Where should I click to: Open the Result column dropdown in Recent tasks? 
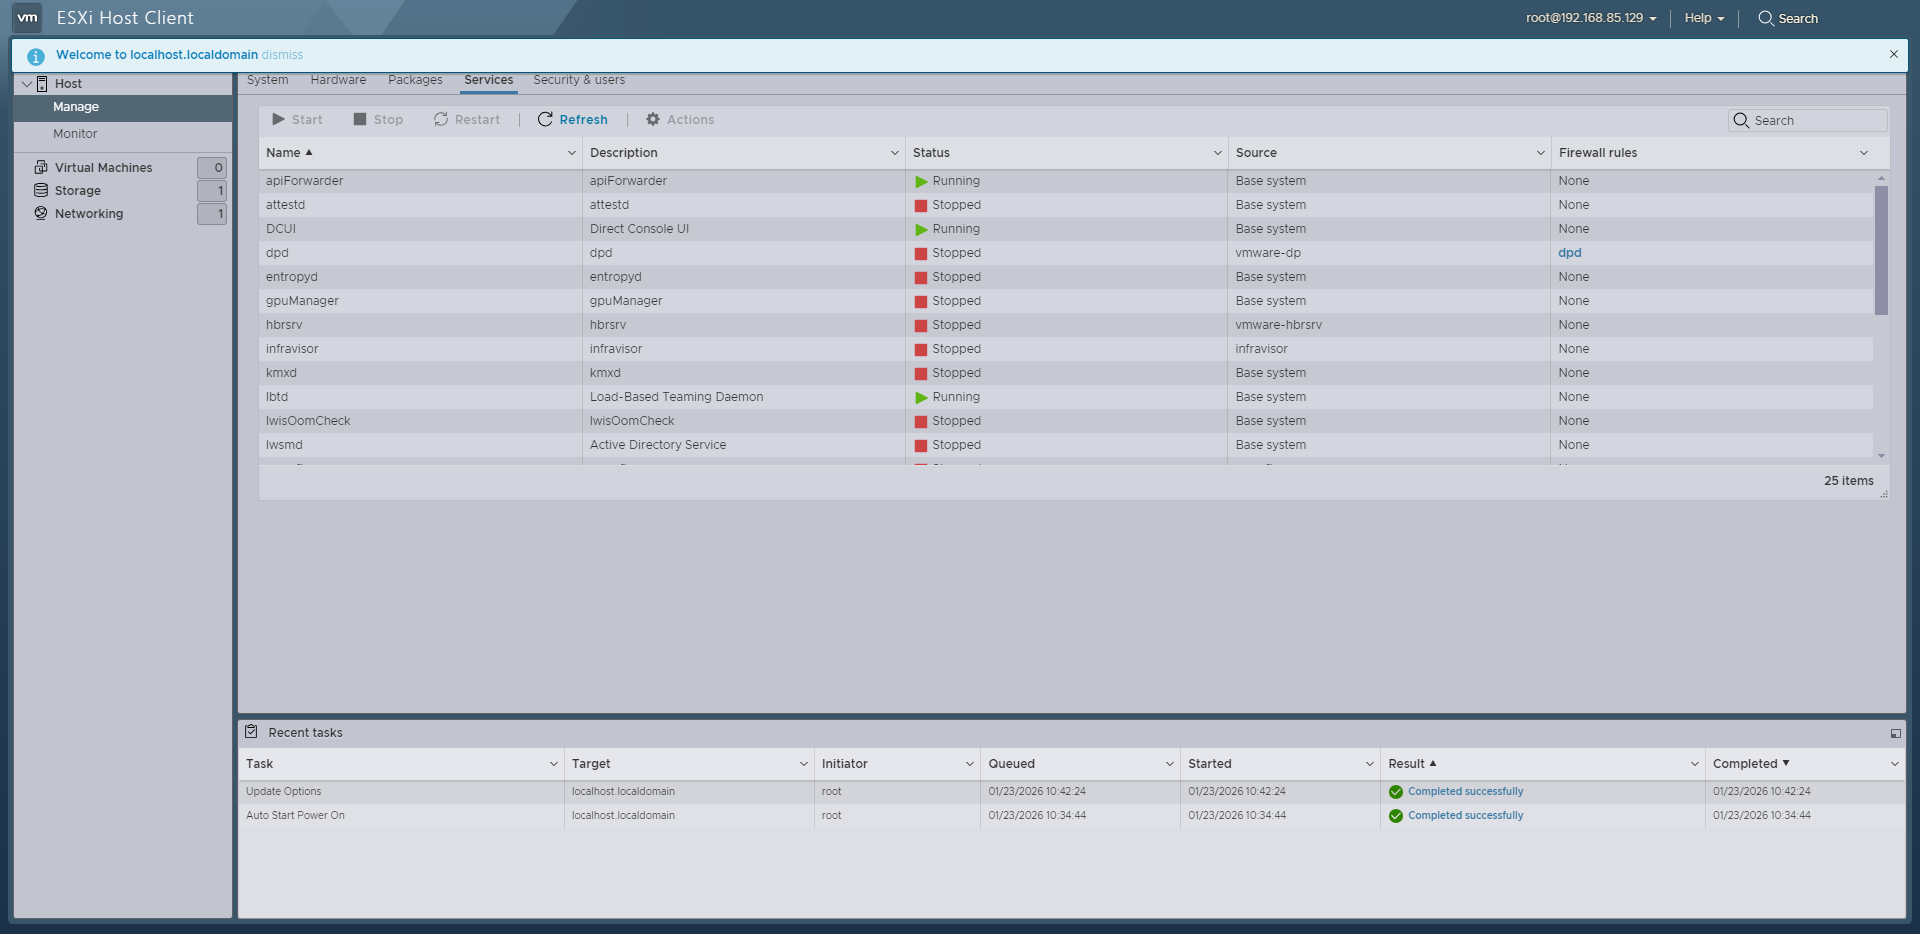[x=1692, y=763]
